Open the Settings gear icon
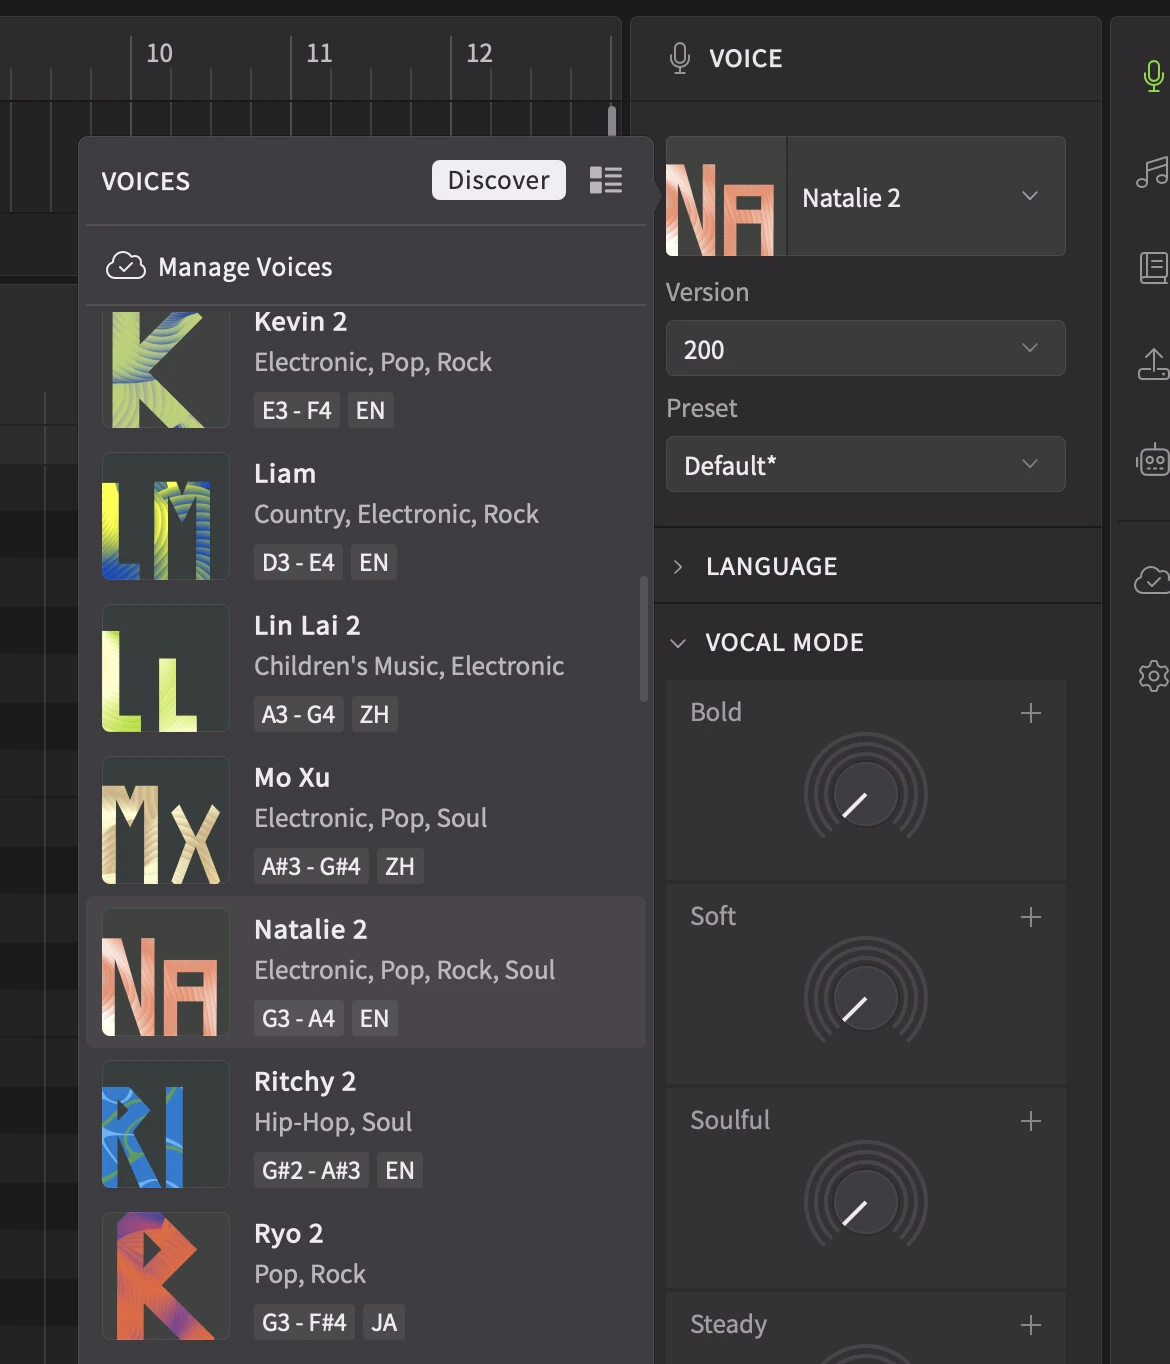Screen dimensions: 1170x1364 pos(1154,676)
